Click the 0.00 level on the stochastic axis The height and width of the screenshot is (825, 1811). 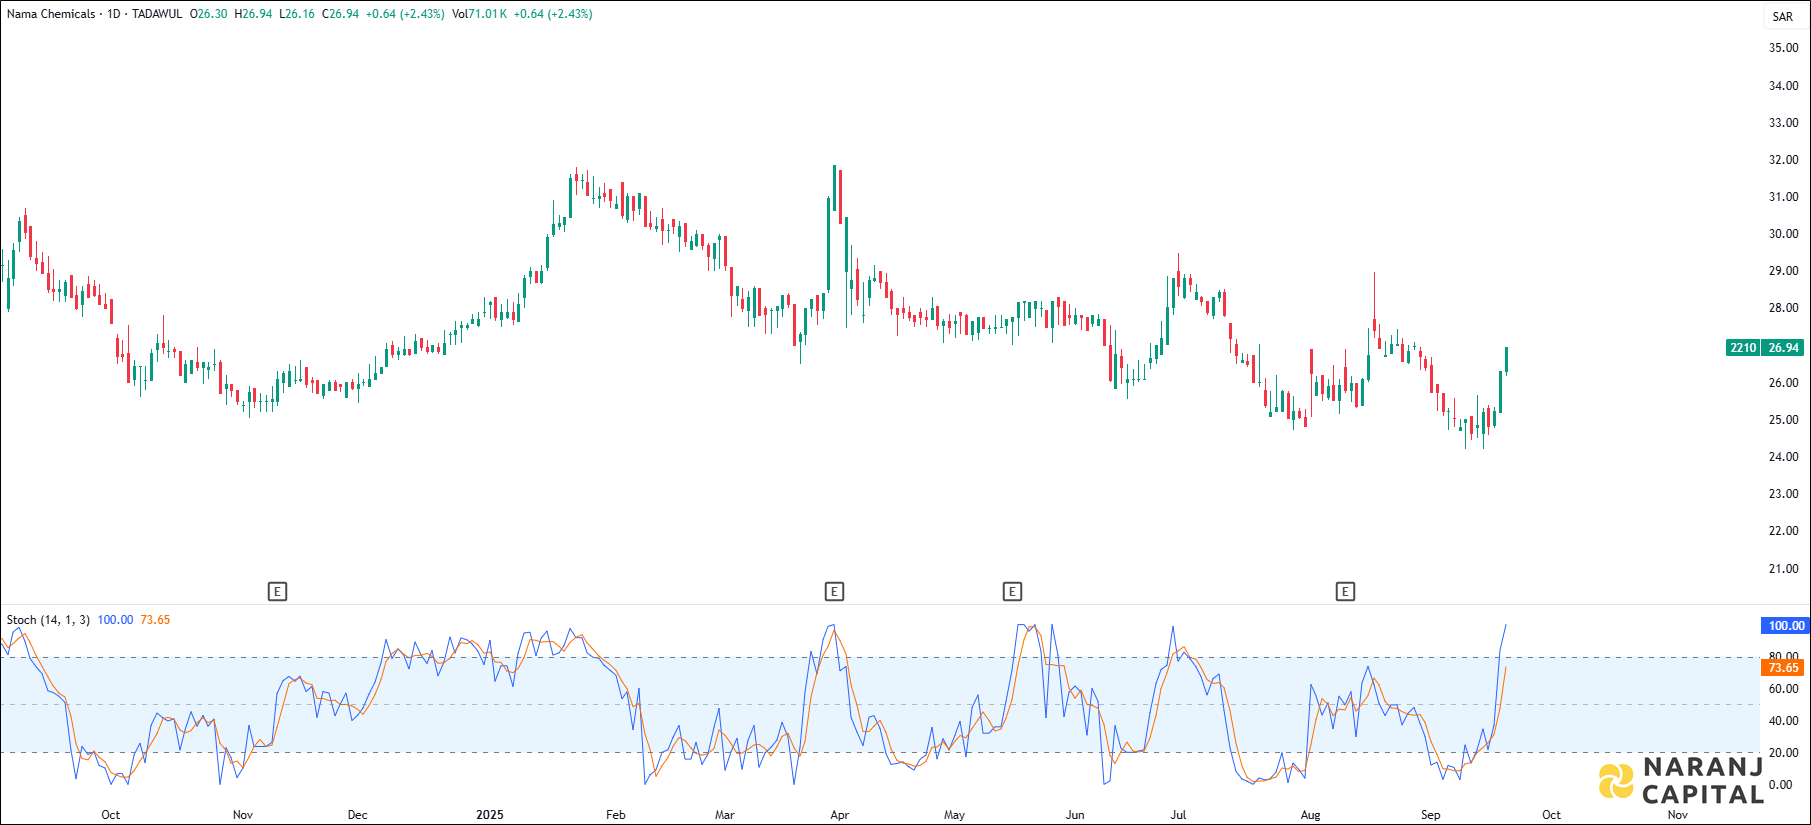(1781, 785)
